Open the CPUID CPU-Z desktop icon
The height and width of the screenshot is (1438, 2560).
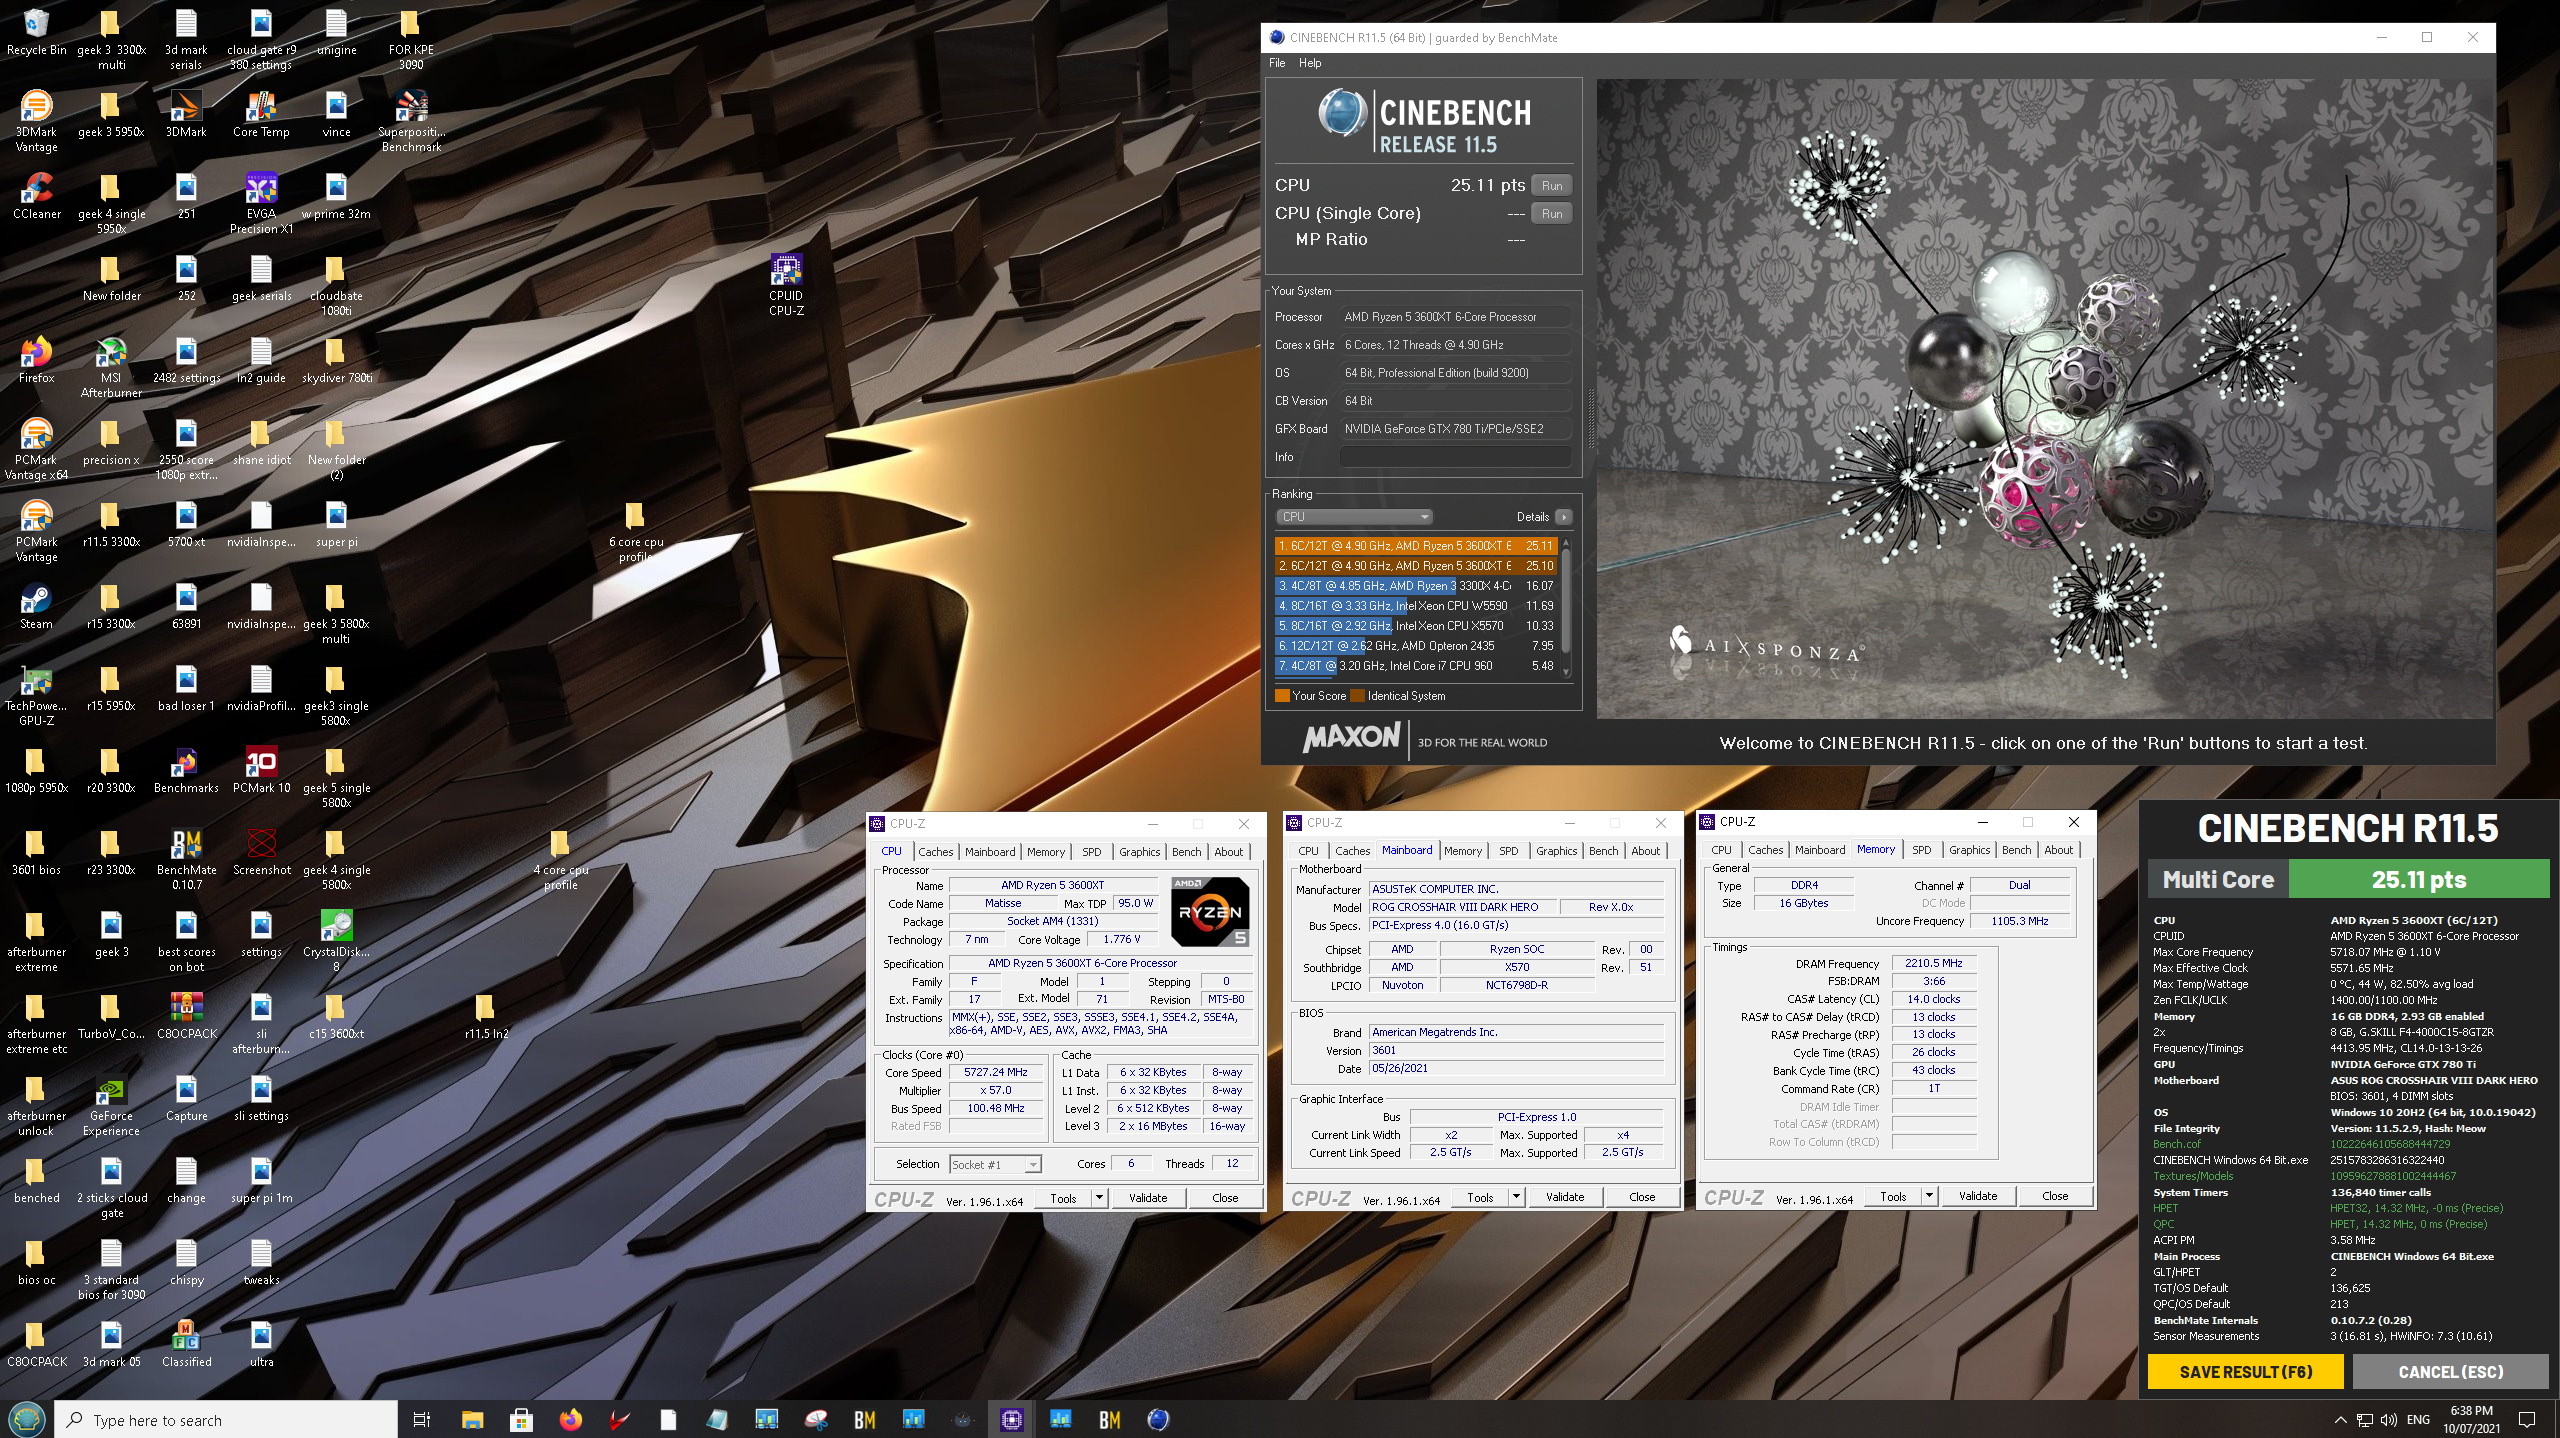[x=786, y=286]
